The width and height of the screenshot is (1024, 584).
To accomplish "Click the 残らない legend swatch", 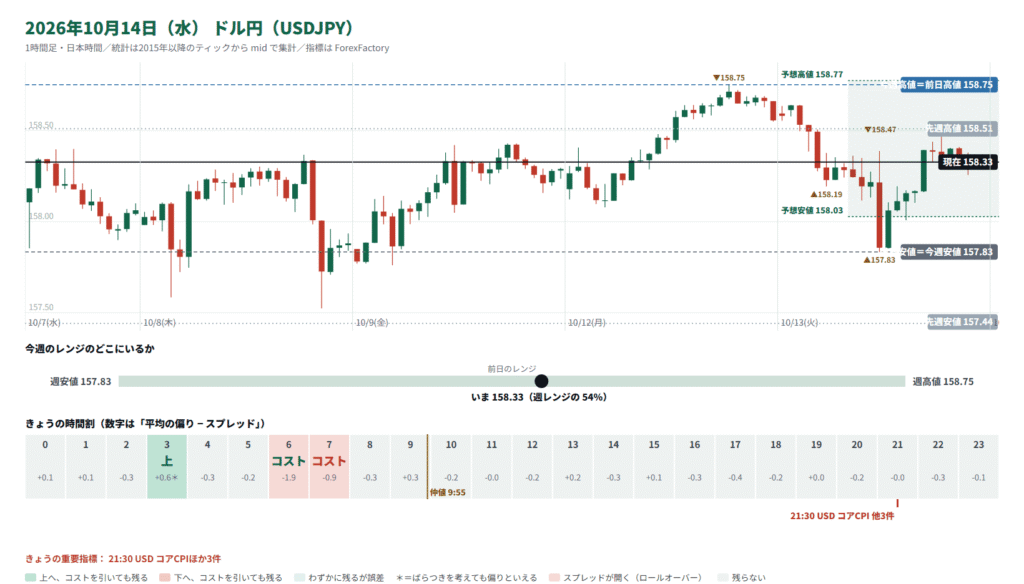I will coord(722,577).
